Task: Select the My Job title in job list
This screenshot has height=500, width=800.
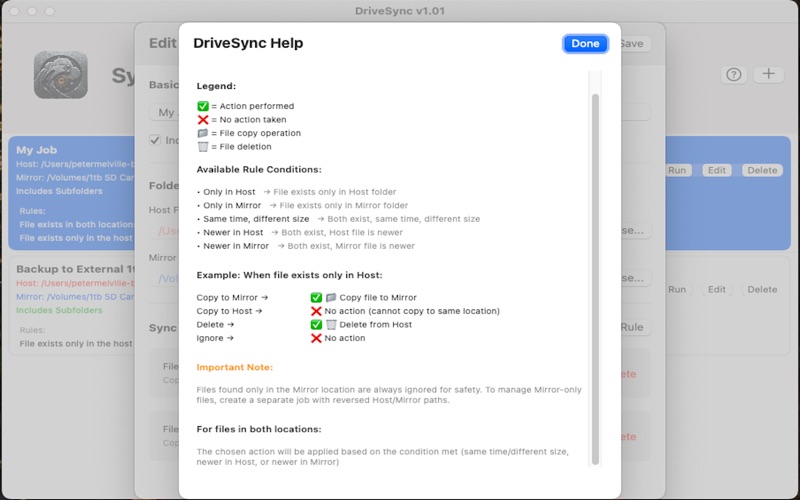Action: [37, 150]
